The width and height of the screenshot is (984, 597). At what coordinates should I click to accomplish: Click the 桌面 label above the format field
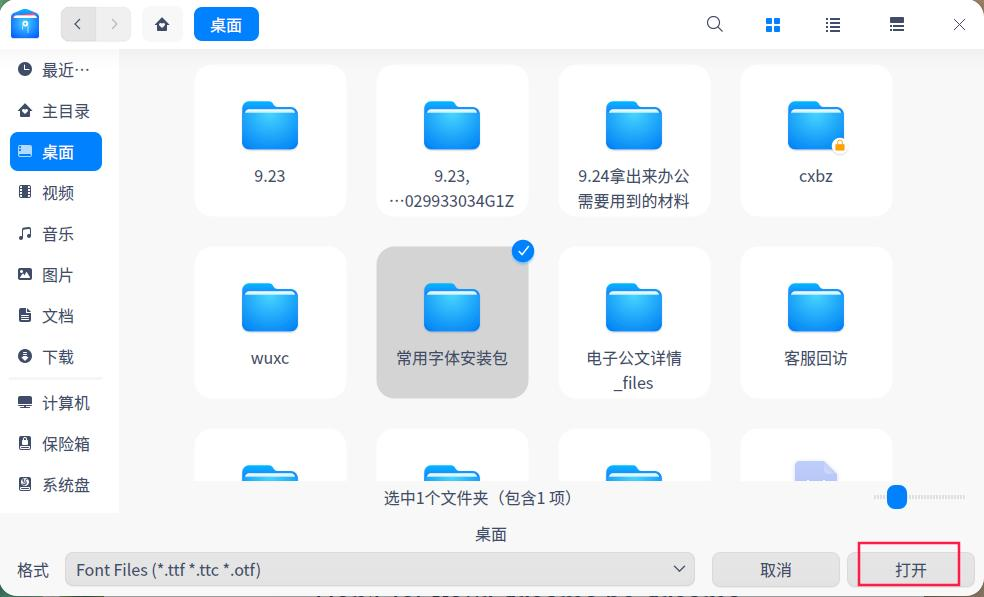coord(491,534)
